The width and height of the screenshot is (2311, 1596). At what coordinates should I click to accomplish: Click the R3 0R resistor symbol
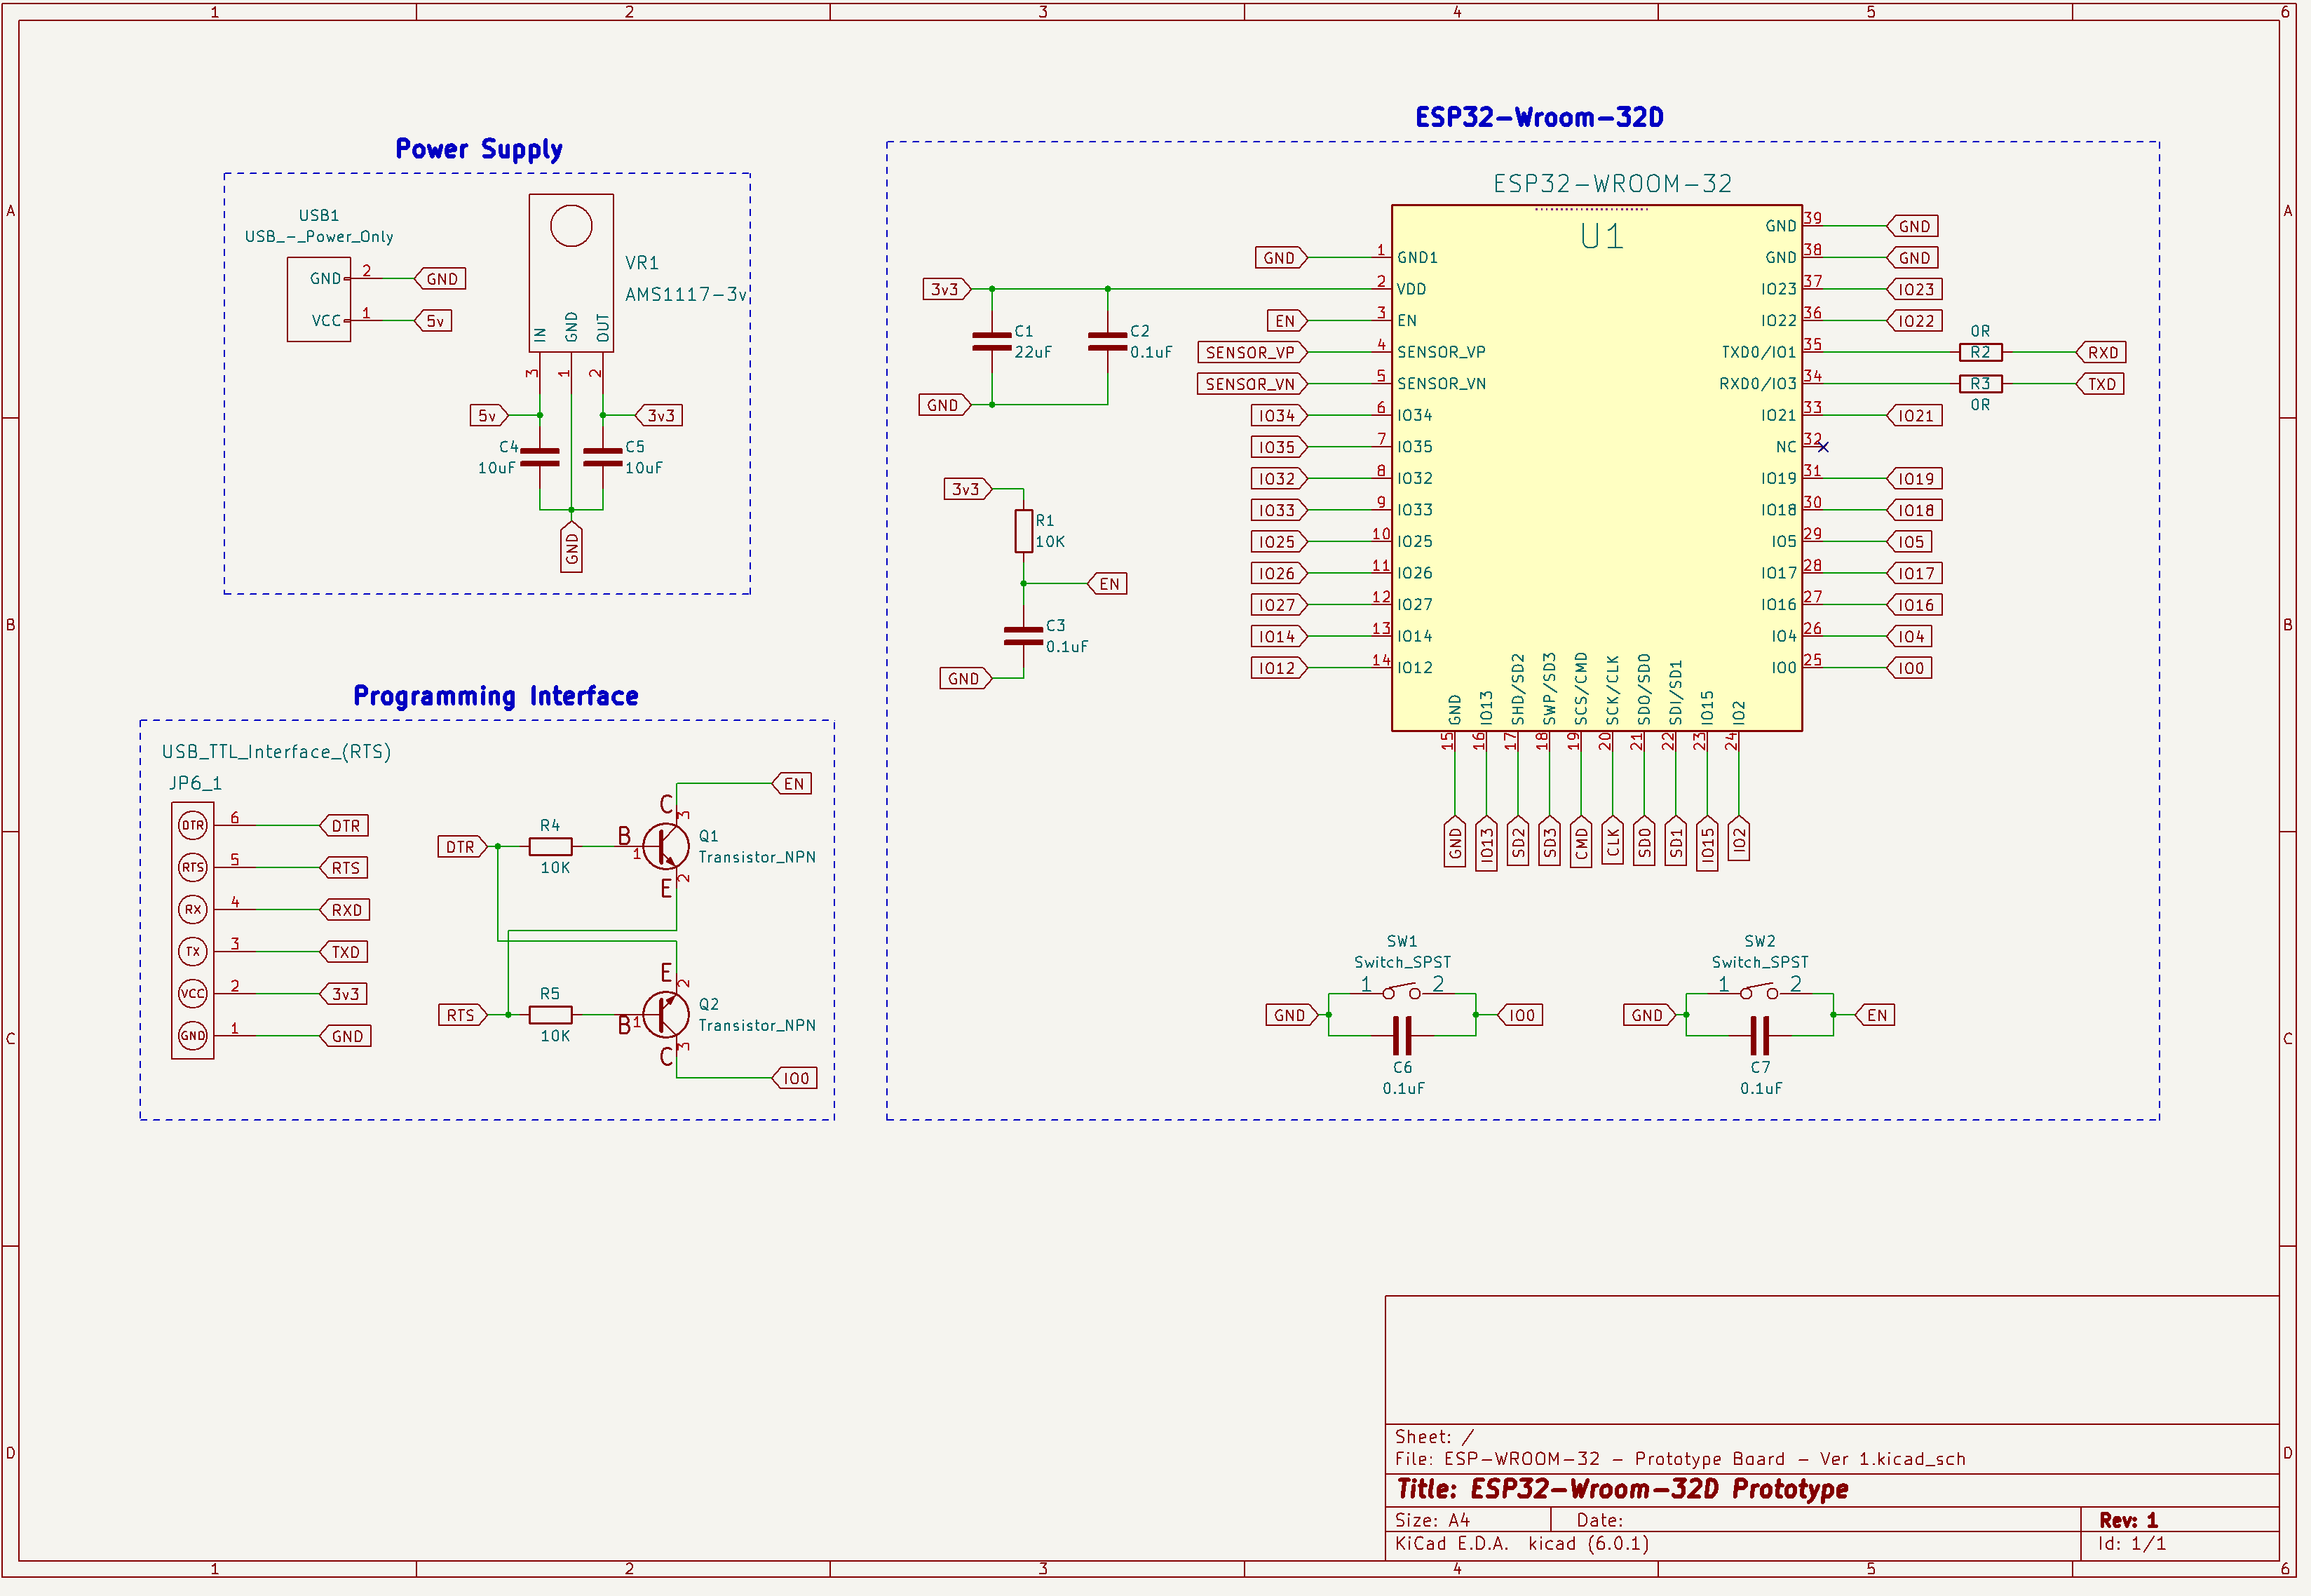[1980, 384]
